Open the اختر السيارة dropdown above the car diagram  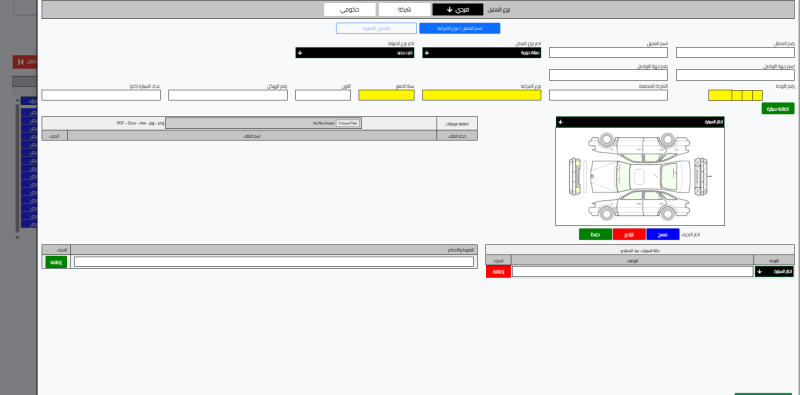pos(640,122)
